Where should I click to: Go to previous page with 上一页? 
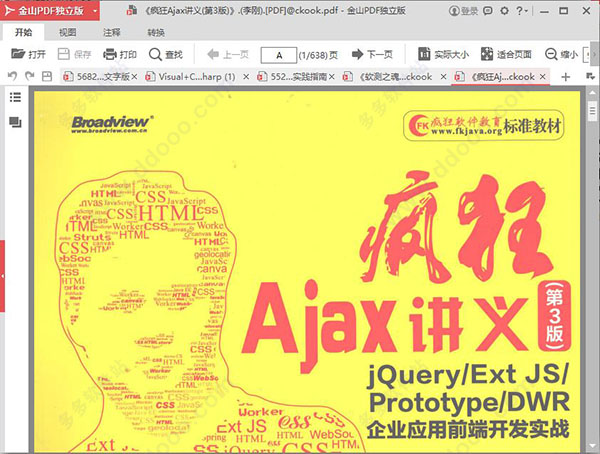click(x=228, y=54)
